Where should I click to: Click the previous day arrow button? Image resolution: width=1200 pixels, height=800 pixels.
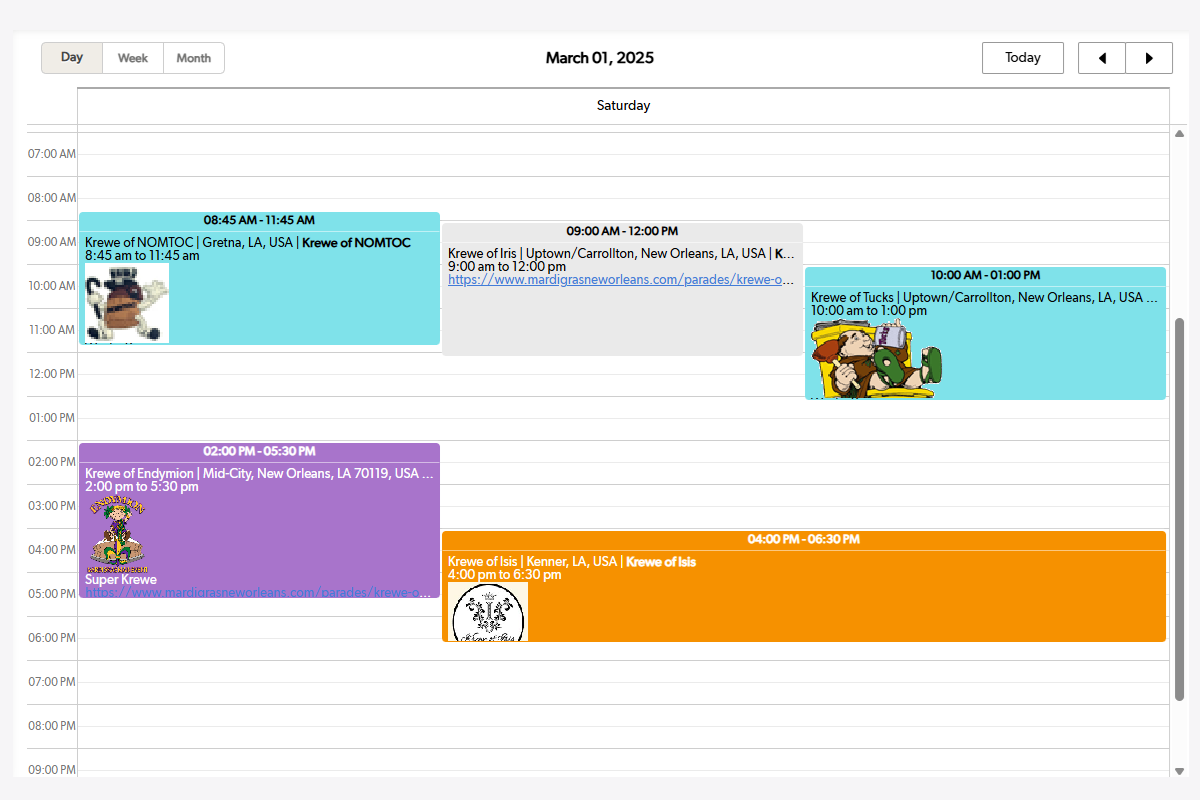1102,58
